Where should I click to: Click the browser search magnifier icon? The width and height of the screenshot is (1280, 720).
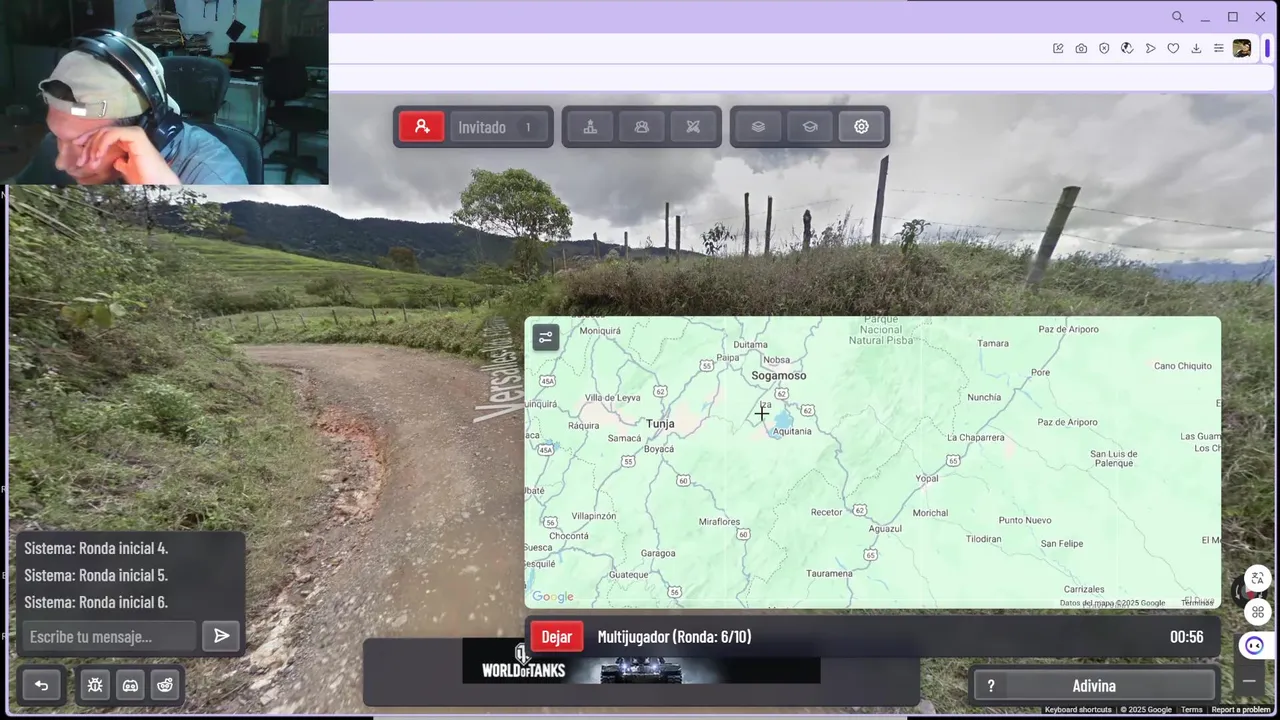click(x=1177, y=17)
